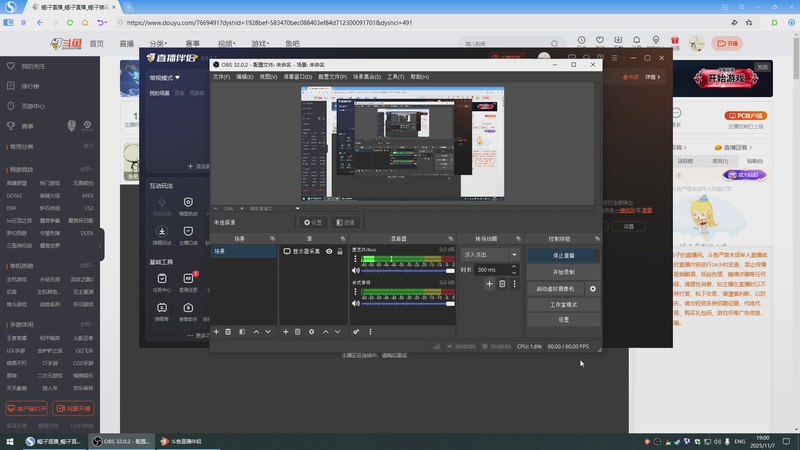The height and width of the screenshot is (450, 800).
Task: Open Desktop Audio channel three-dot options
Action: coord(355,292)
